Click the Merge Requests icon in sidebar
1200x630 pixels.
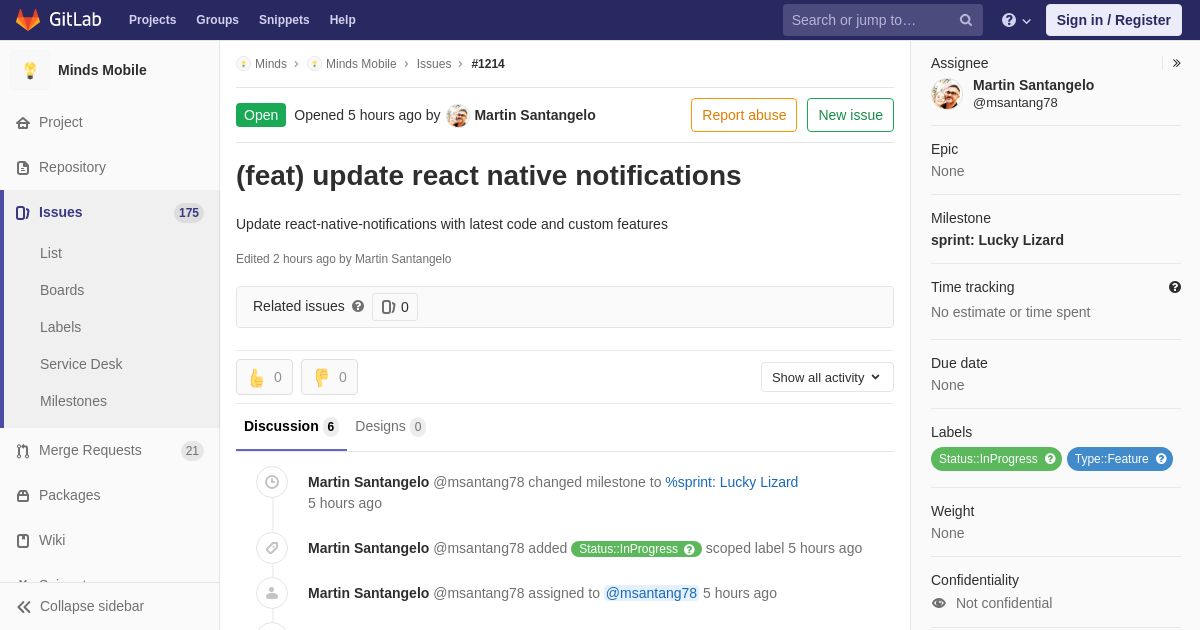[x=23, y=451]
